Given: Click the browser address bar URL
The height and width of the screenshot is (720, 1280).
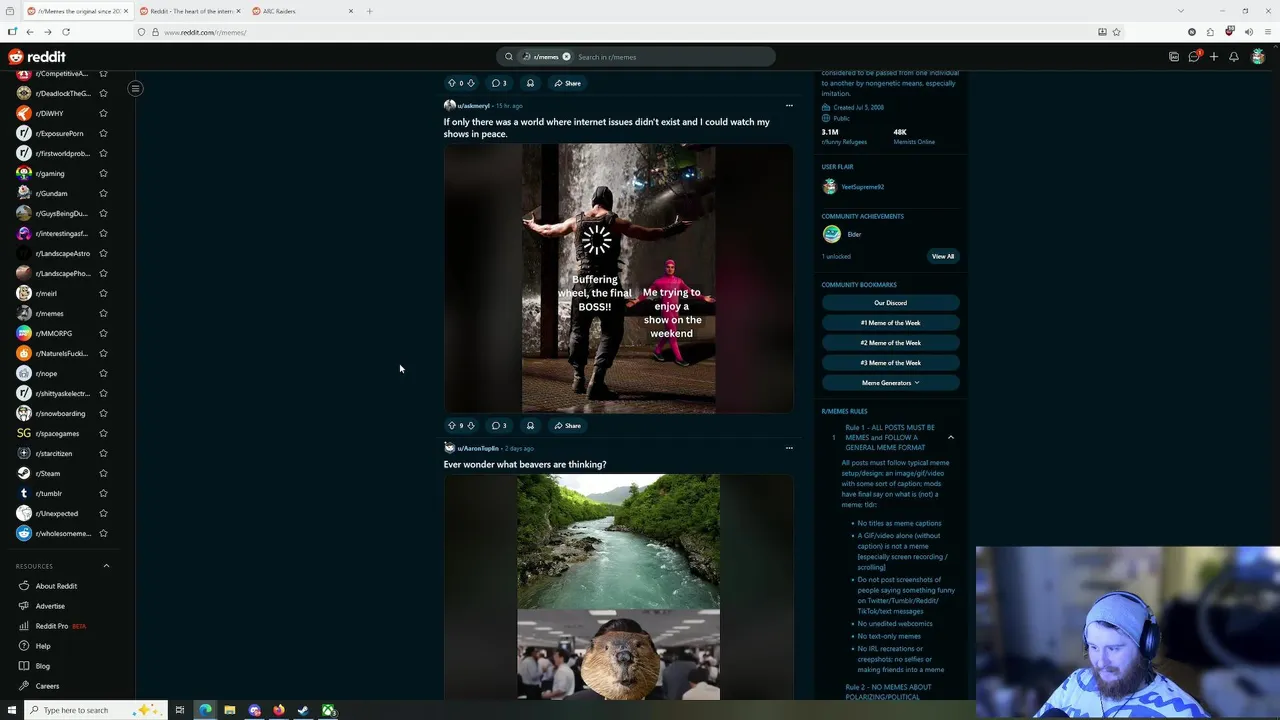Looking at the screenshot, I should 205,32.
